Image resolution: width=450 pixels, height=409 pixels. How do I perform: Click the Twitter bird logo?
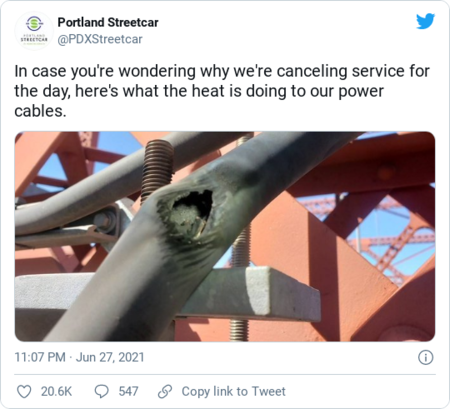[425, 21]
